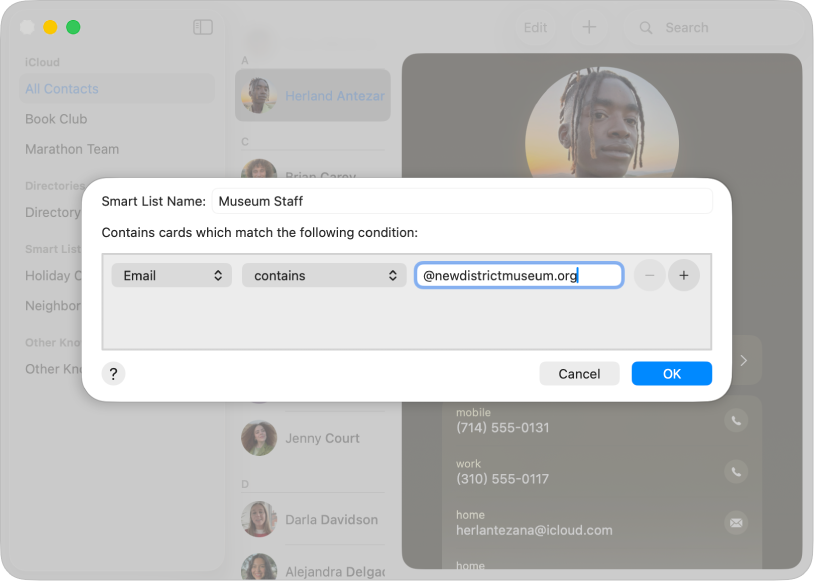Open the 'contains' condition dropdown

click(323, 274)
